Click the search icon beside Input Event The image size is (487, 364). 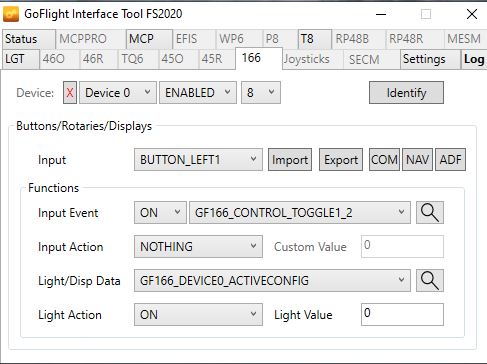[430, 213]
